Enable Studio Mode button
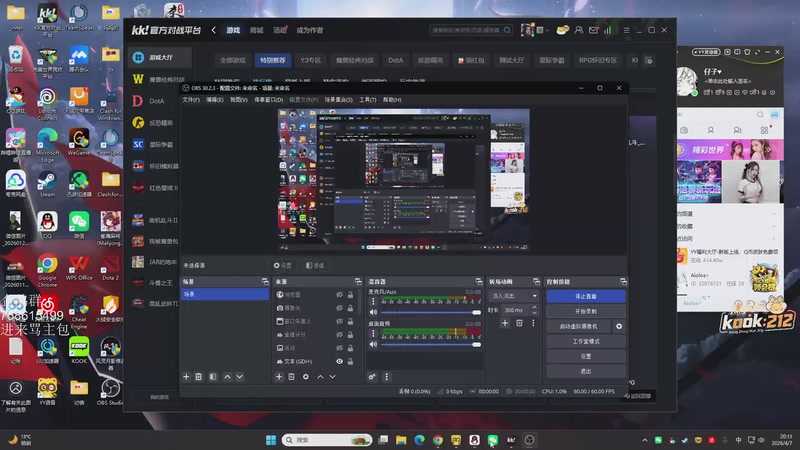The image size is (800, 450). (586, 341)
